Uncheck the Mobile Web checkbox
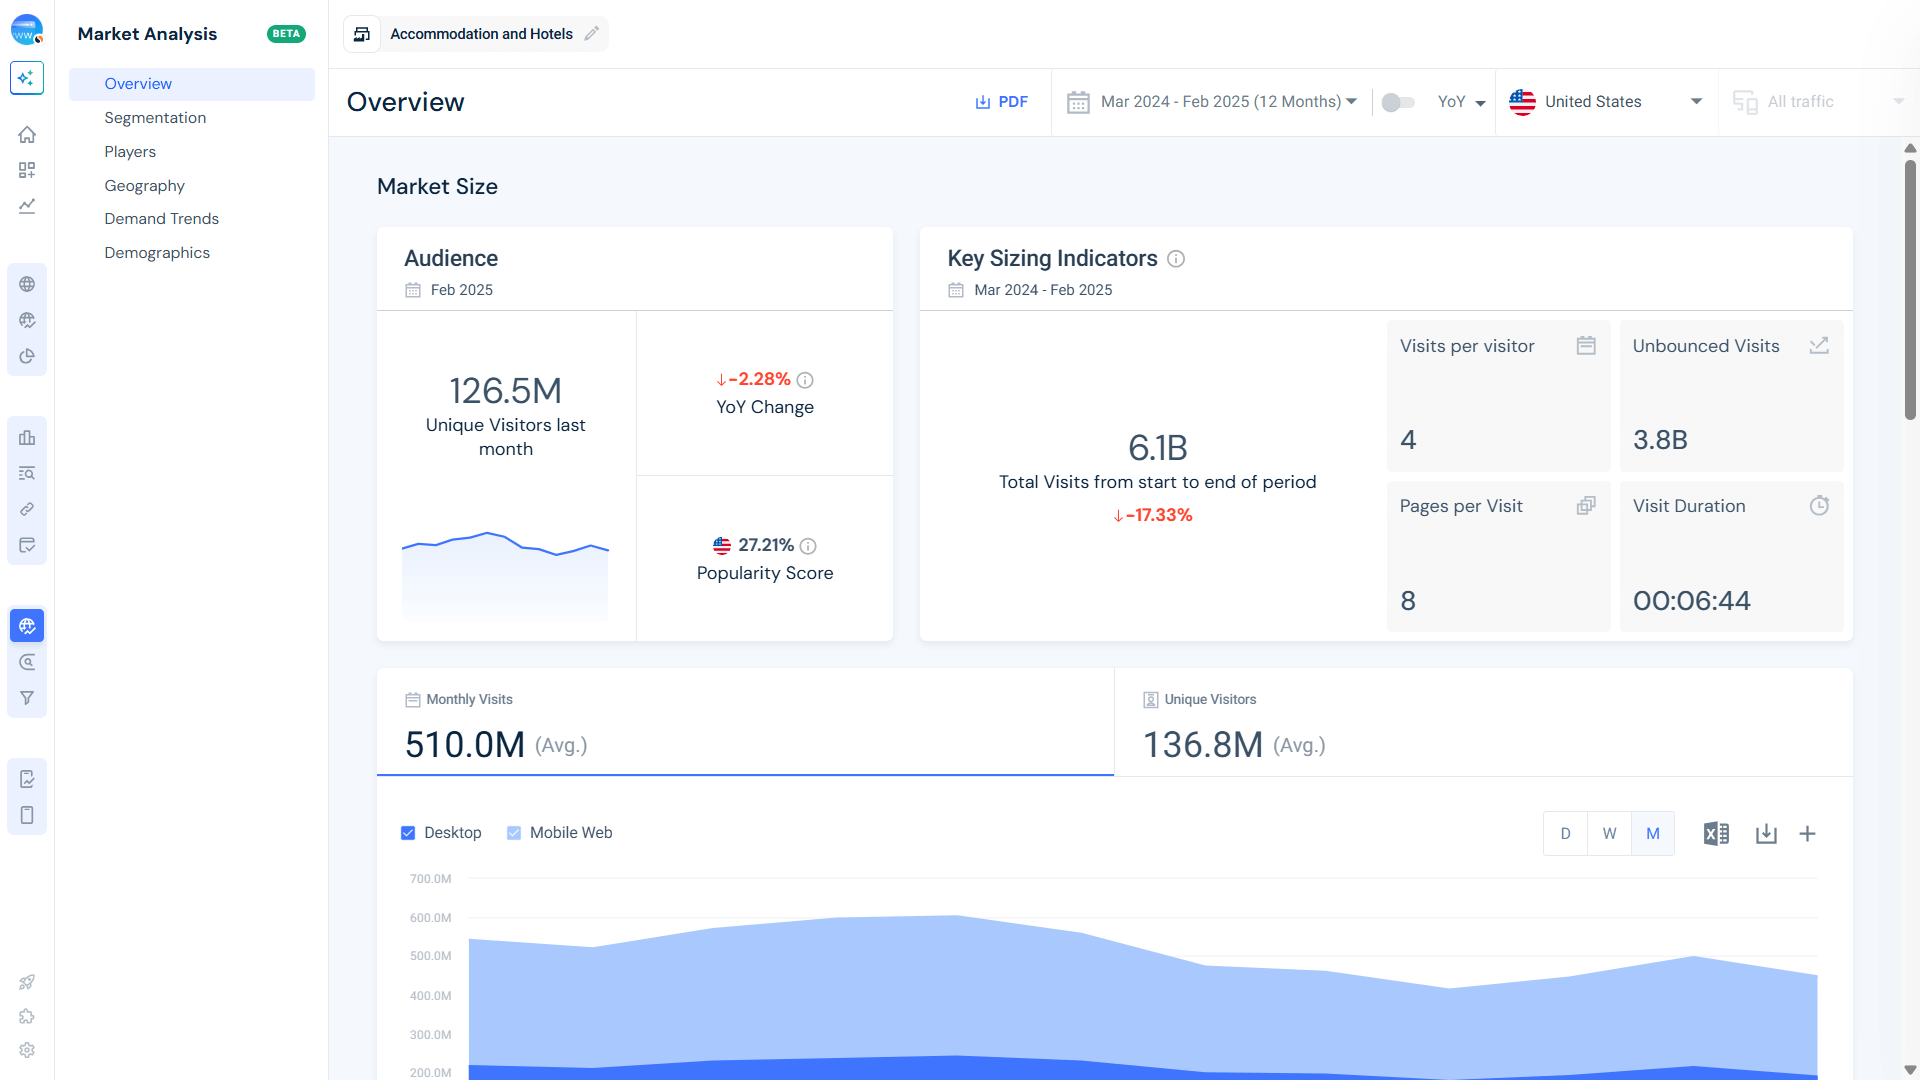The height and width of the screenshot is (1080, 1920). (x=514, y=833)
